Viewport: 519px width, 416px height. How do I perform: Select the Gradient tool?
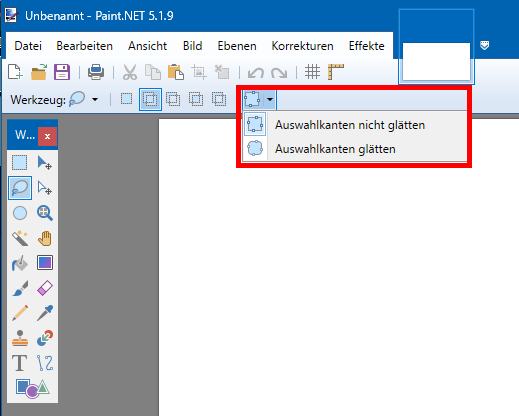pyautogui.click(x=45, y=263)
